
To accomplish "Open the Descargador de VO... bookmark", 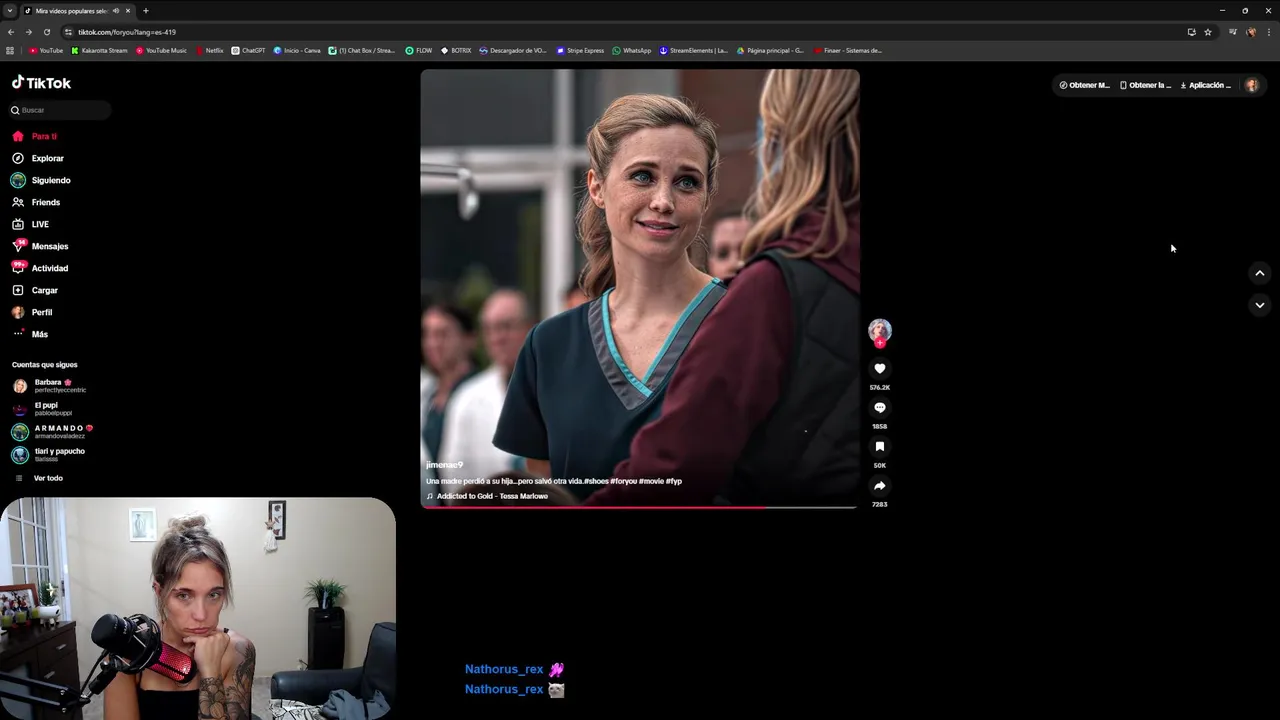I will point(513,51).
